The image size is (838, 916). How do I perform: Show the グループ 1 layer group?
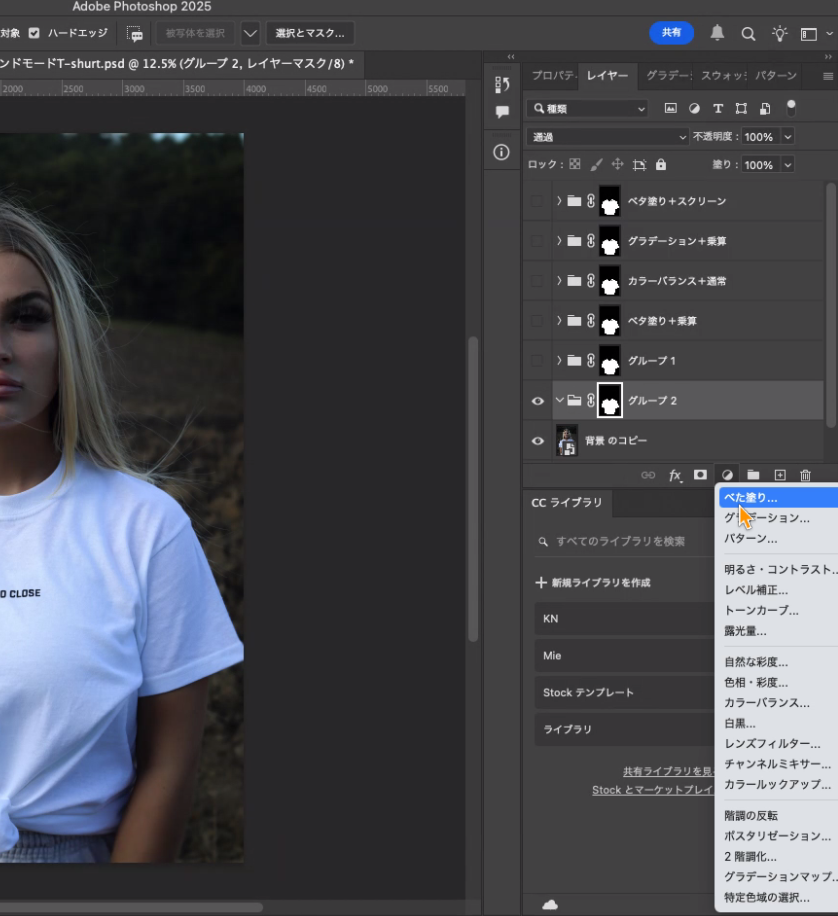point(537,361)
